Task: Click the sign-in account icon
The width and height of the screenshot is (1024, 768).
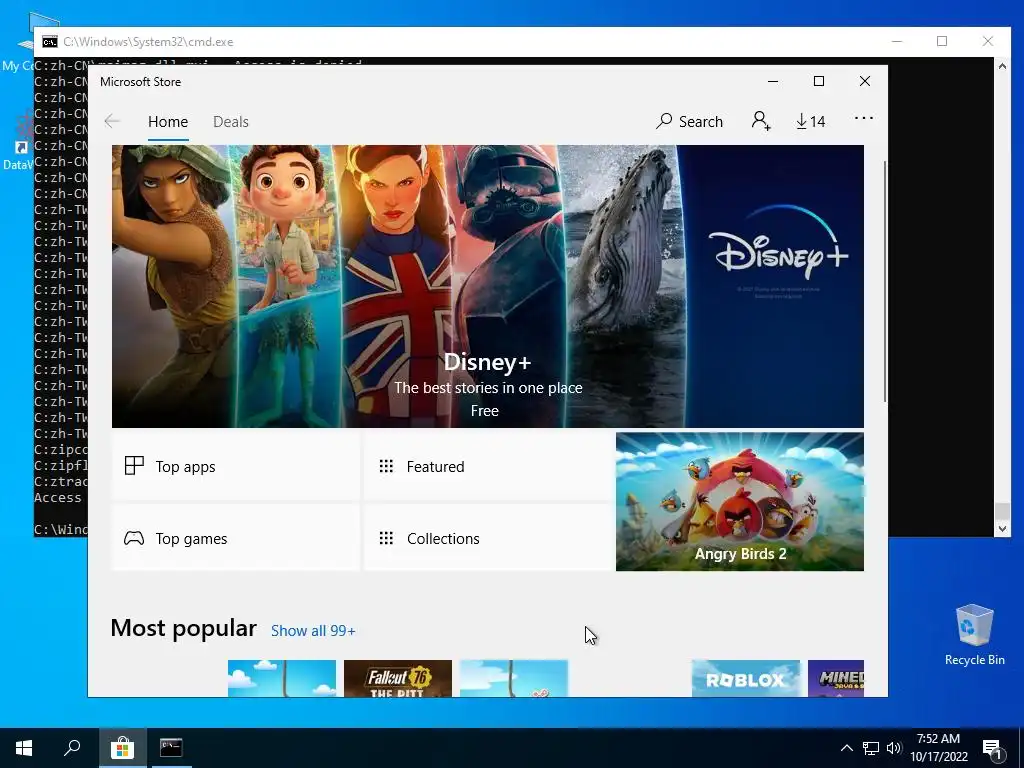Action: 761,121
